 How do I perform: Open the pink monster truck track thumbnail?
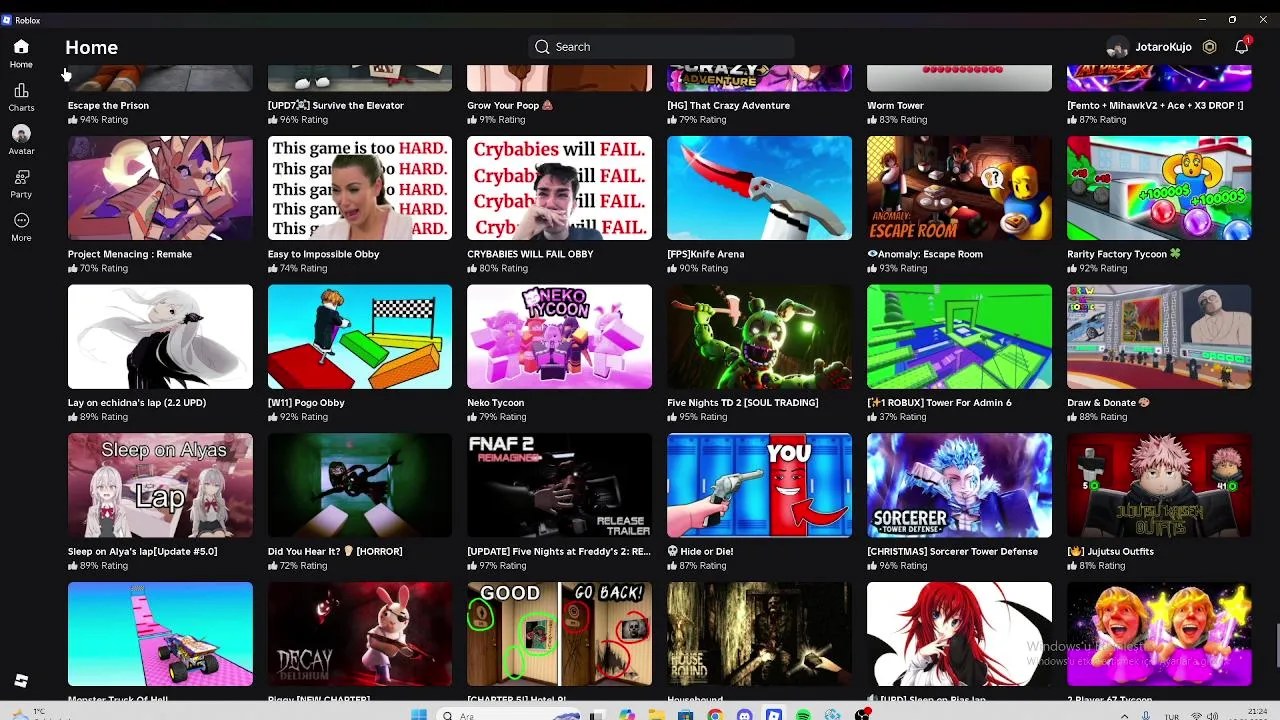160,634
